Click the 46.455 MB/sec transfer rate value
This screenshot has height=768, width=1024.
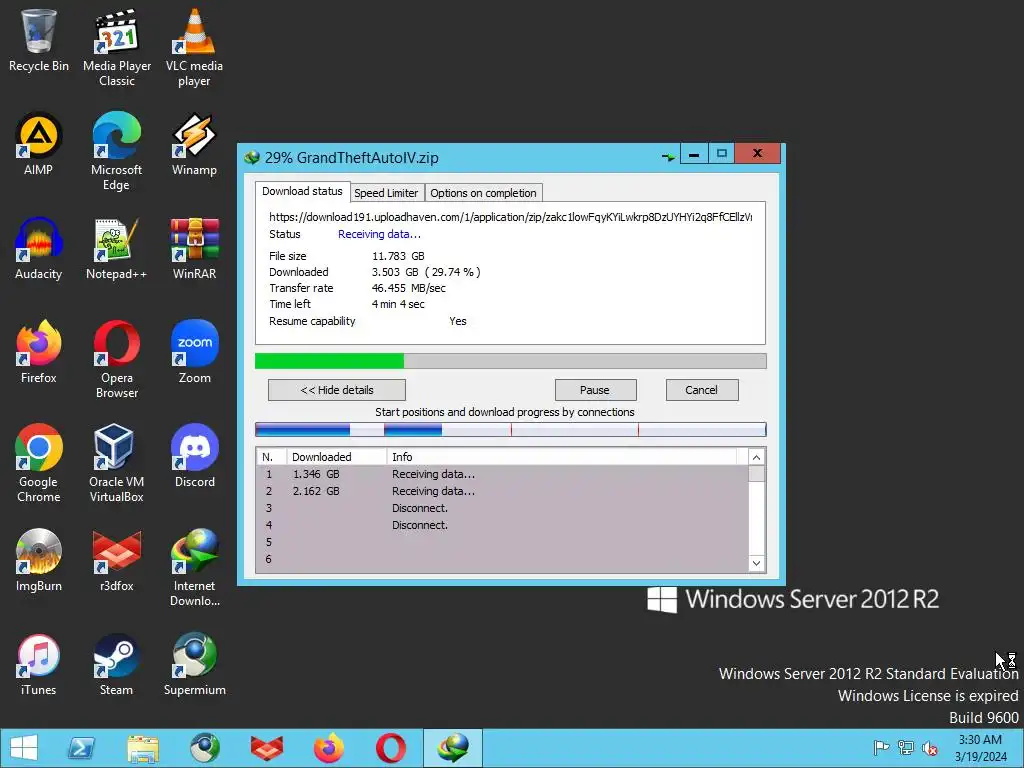tap(409, 288)
